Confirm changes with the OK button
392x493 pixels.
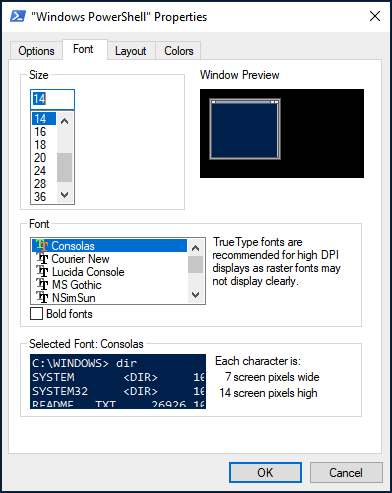tap(265, 472)
